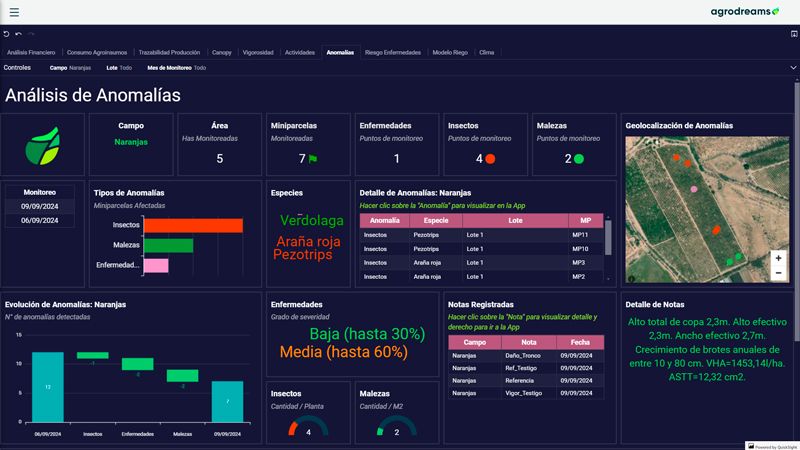Open the hamburger navigation menu
800x450 pixels.
pyautogui.click(x=14, y=11)
